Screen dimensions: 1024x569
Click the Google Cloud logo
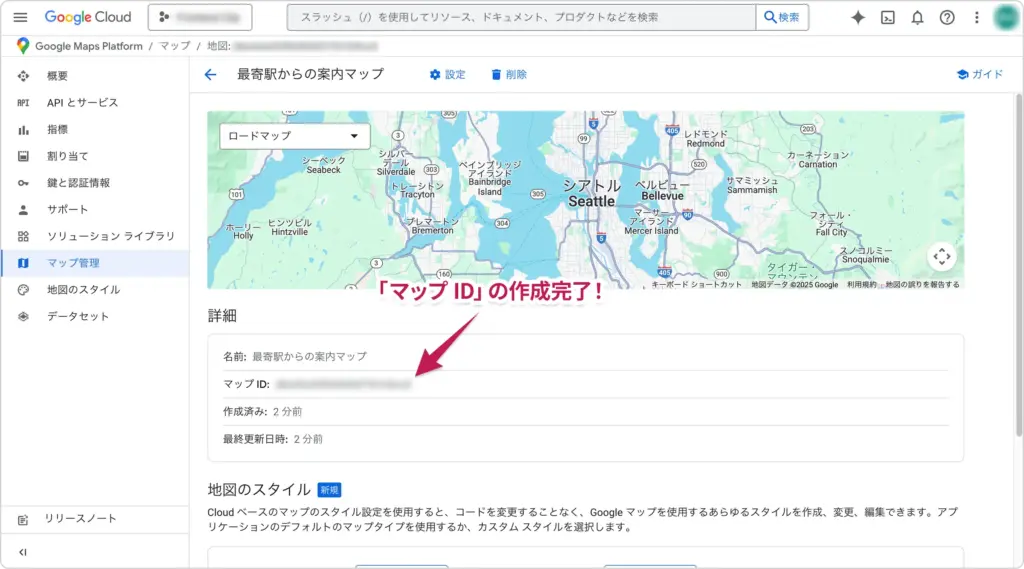tap(88, 17)
